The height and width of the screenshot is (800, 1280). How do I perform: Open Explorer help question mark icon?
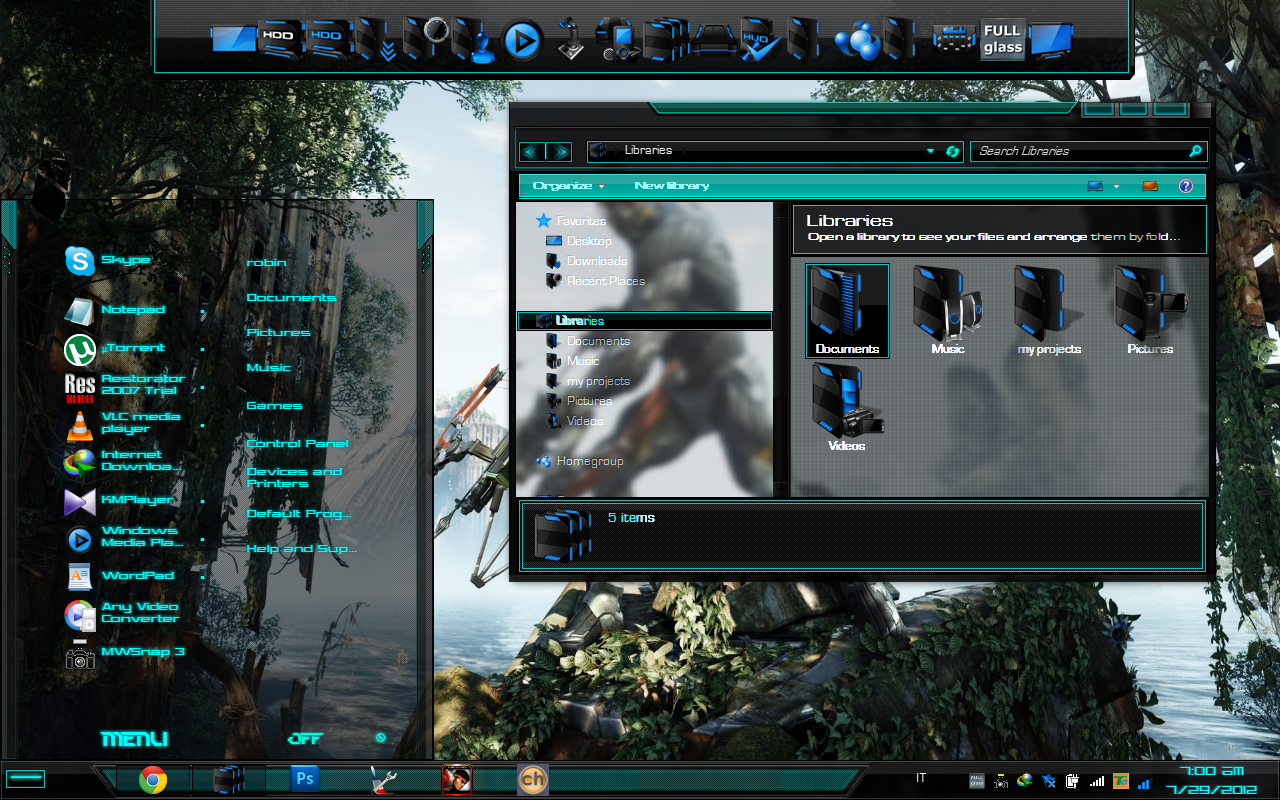click(x=1186, y=186)
